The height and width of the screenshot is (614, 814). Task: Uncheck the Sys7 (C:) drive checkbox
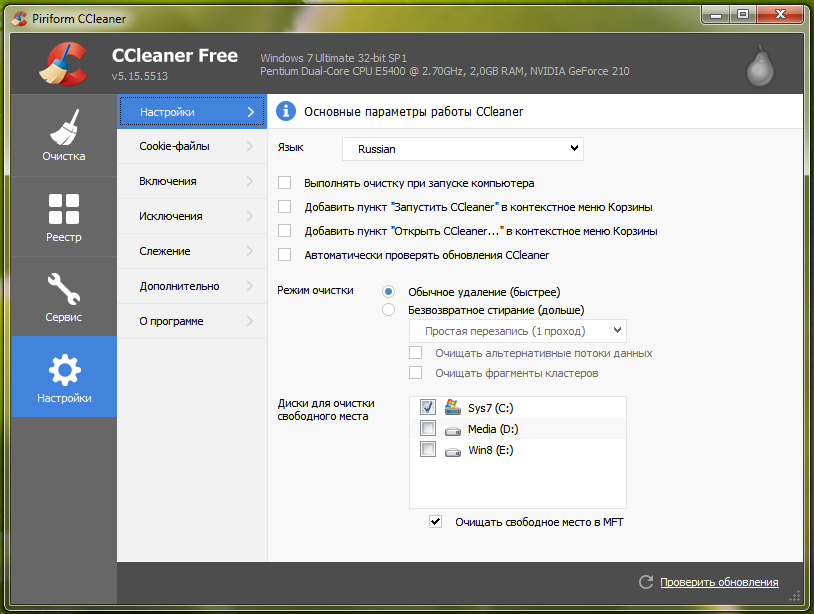(x=428, y=407)
